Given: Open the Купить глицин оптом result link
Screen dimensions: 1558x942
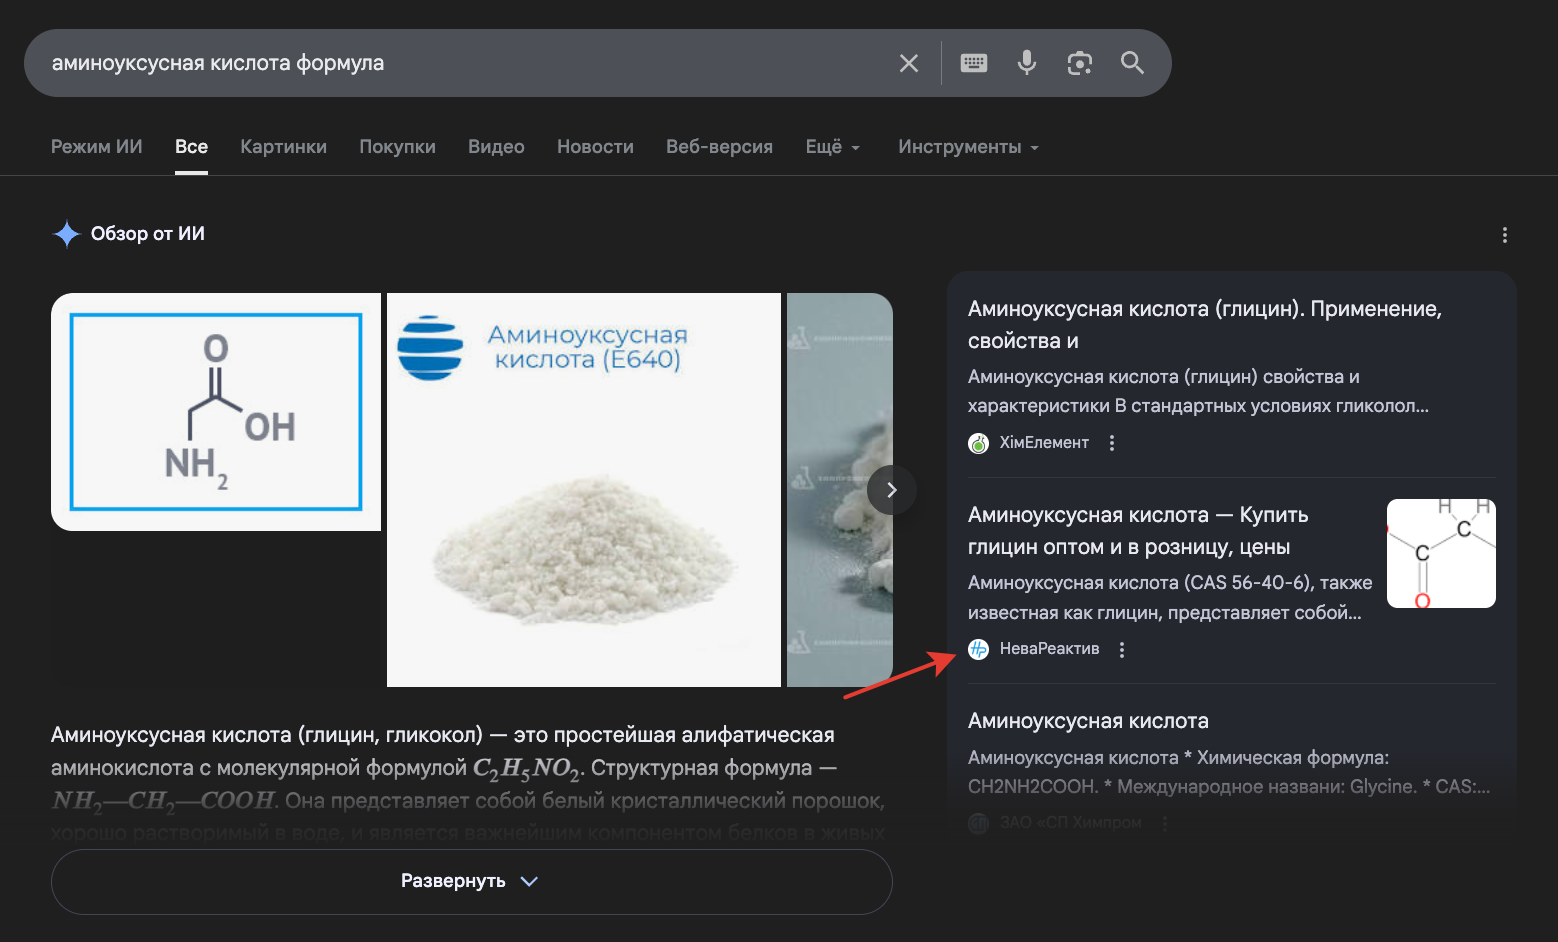Looking at the screenshot, I should (x=1137, y=530).
